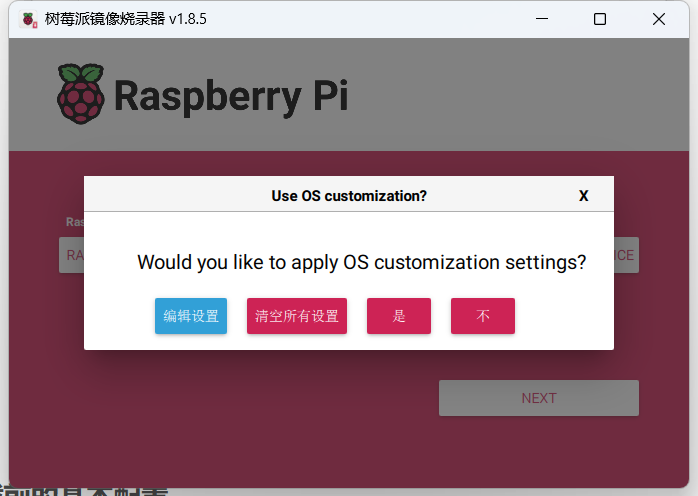Close the OS customization dialog with X
Image resolution: width=698 pixels, height=496 pixels.
tap(584, 196)
